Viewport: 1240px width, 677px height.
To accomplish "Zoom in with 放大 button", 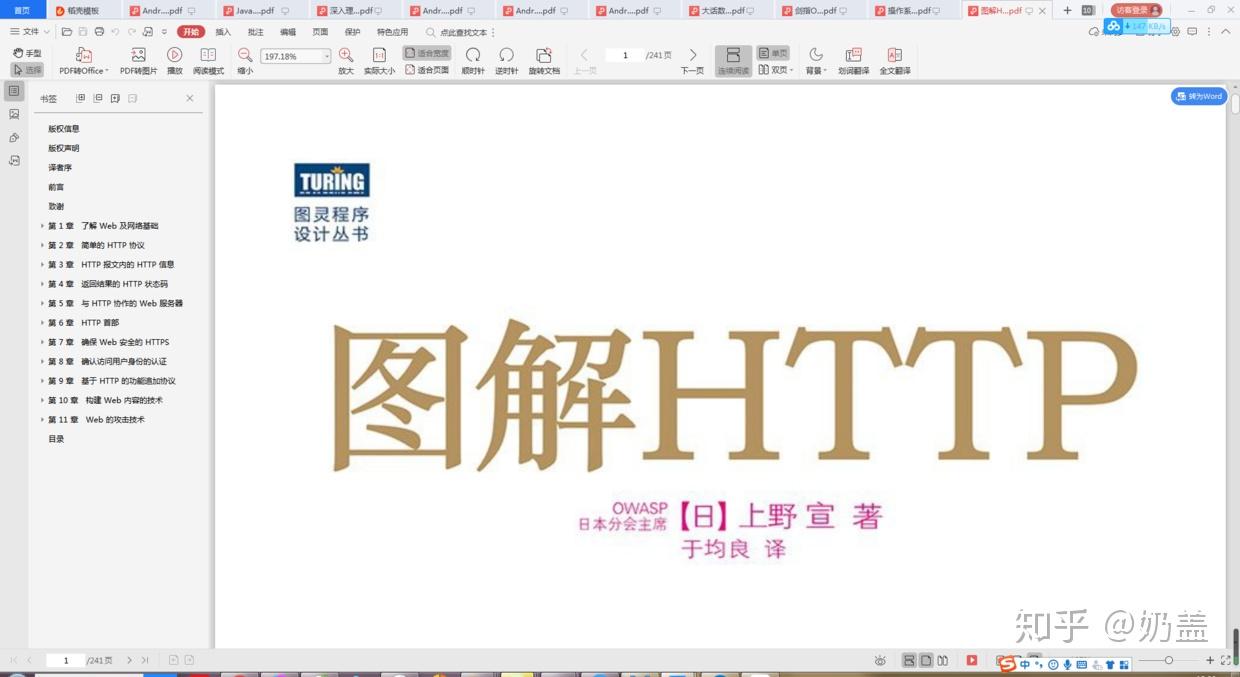I will (346, 61).
